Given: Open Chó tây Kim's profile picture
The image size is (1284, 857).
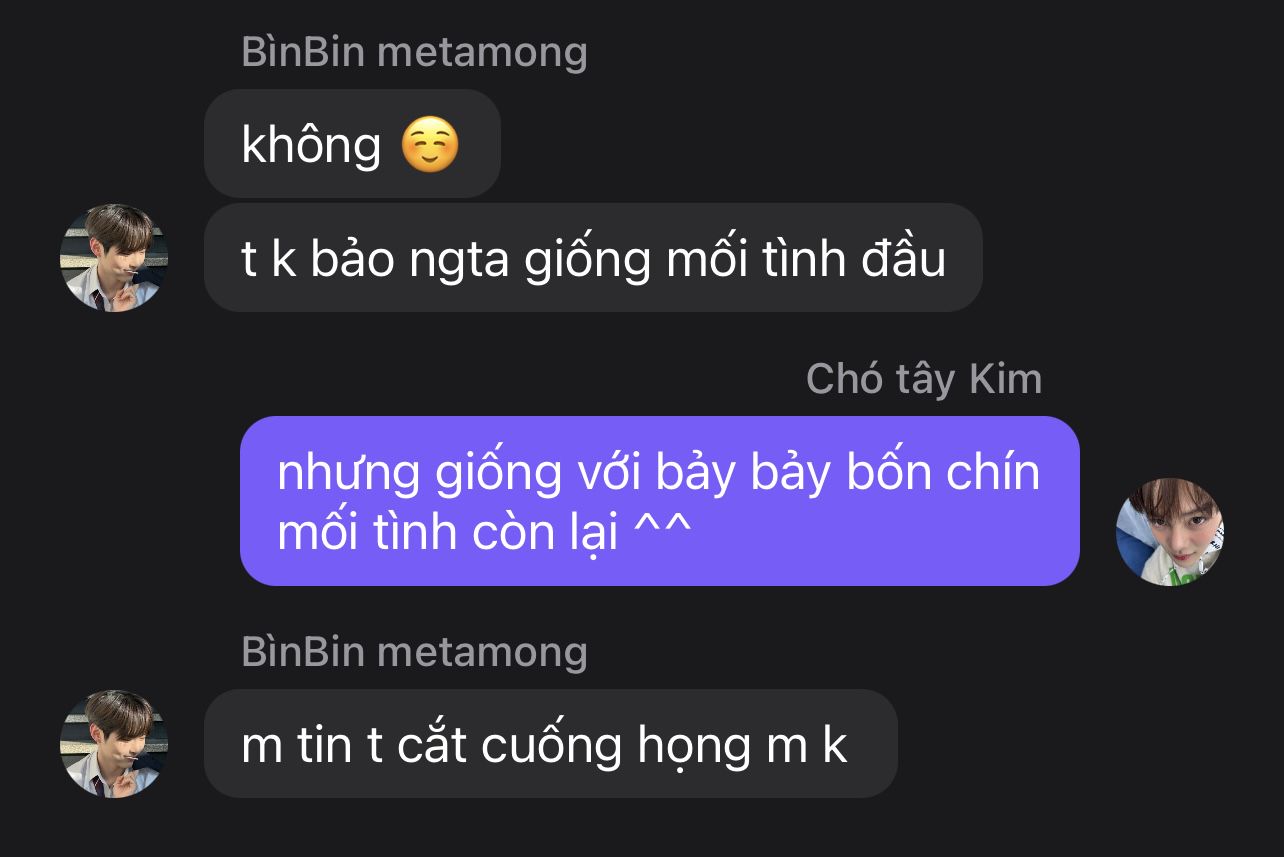Looking at the screenshot, I should click(1170, 531).
